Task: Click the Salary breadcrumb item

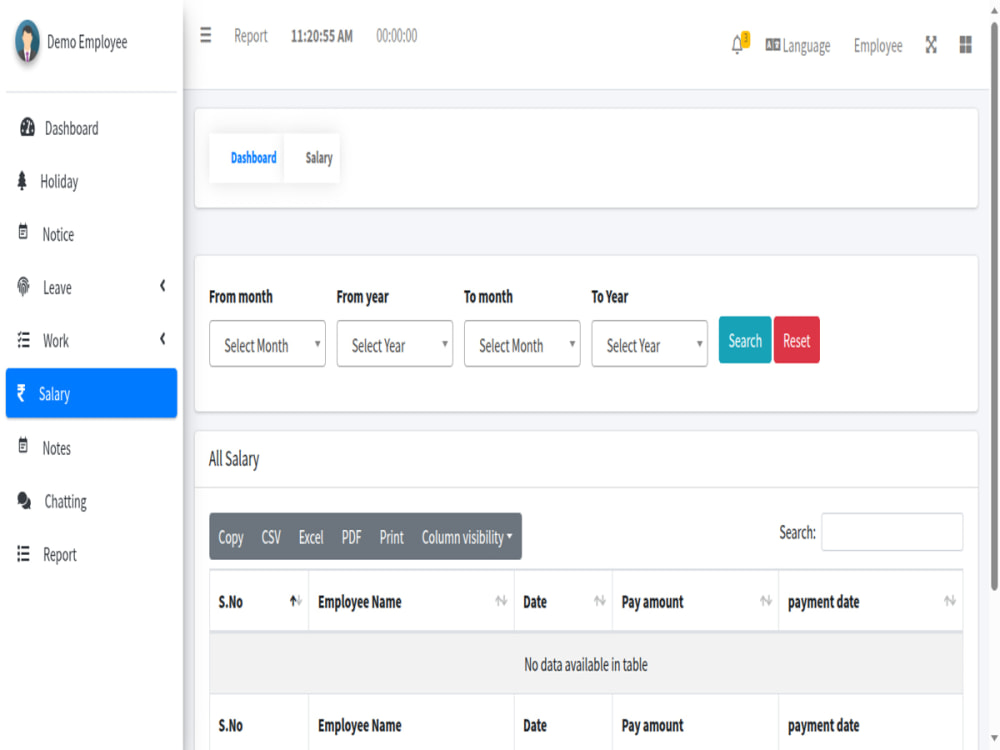Action: (319, 158)
